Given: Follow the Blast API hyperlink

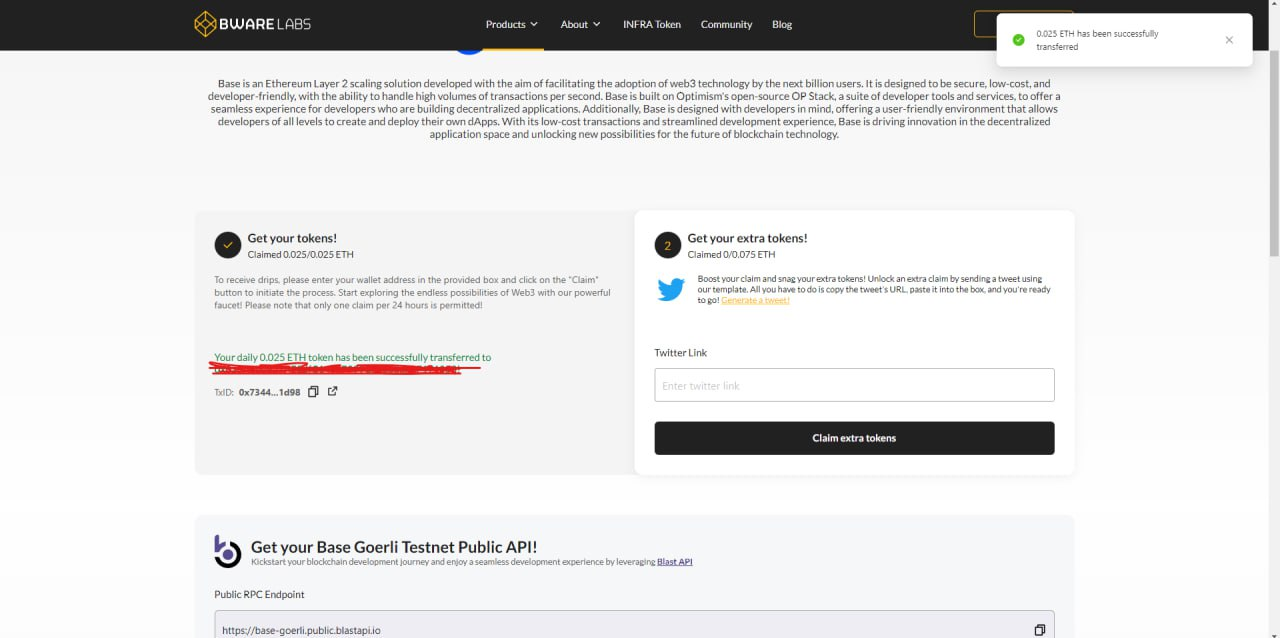Looking at the screenshot, I should point(674,562).
